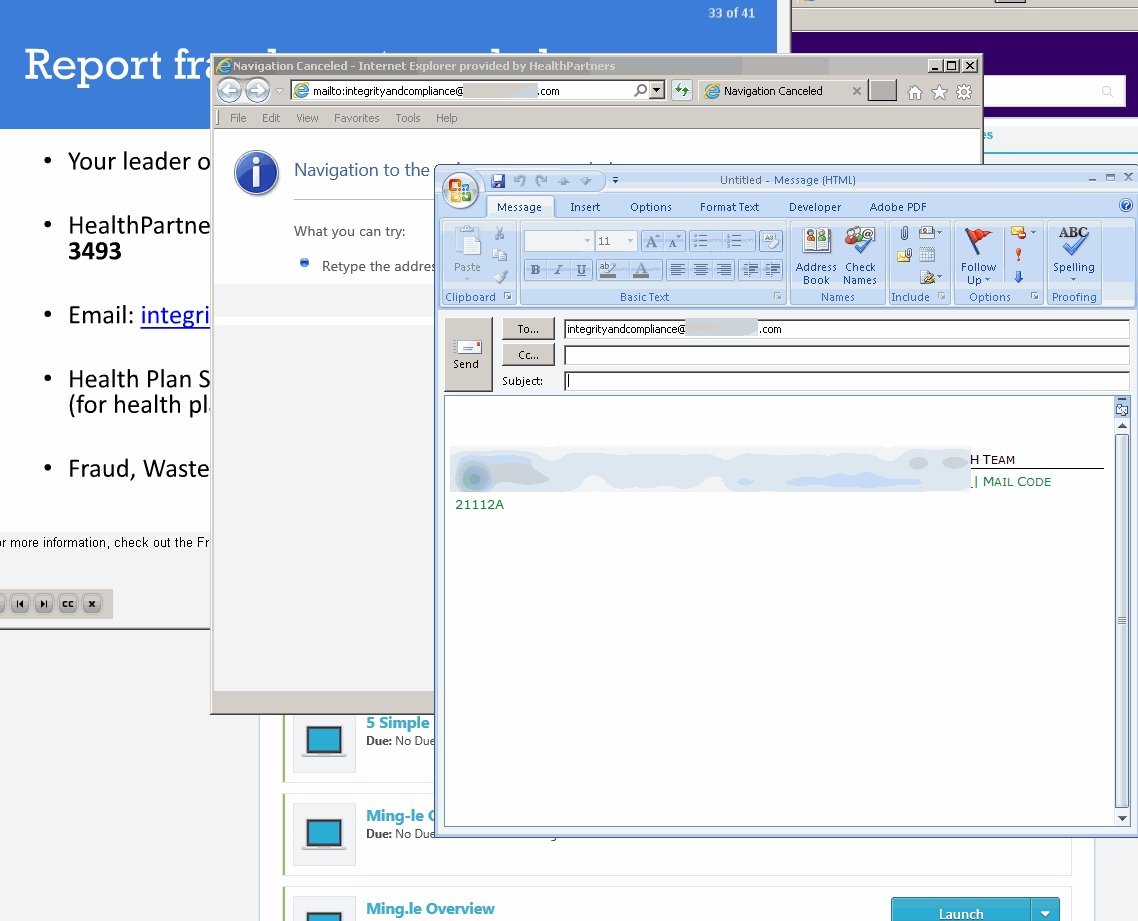
Task: Click the Refresh icon in Internet Explorer
Action: point(681,91)
